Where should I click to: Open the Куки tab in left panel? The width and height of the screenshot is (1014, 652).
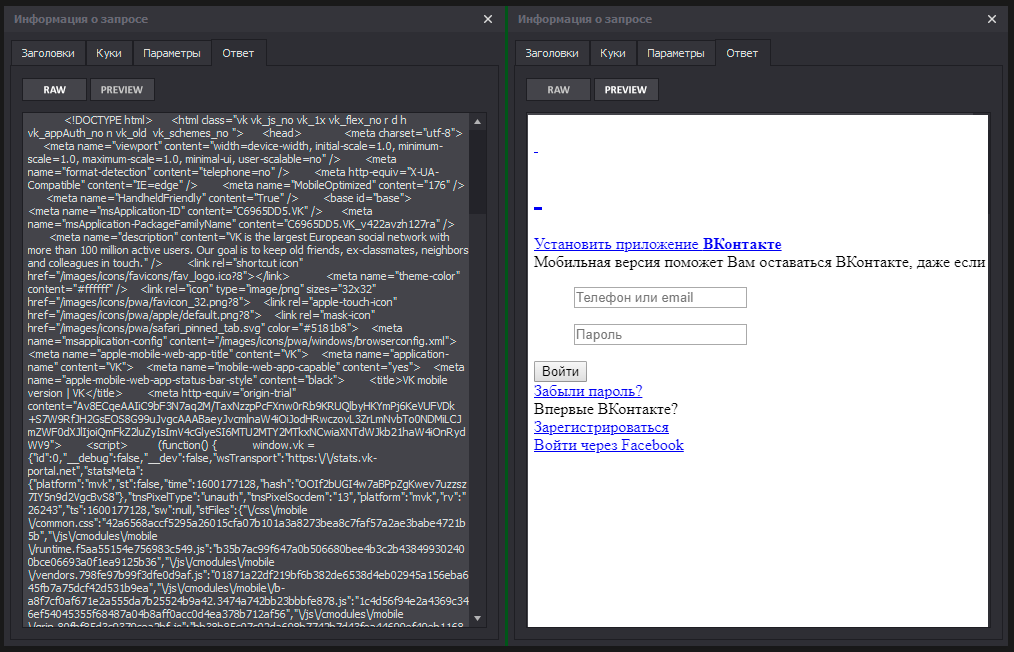109,53
